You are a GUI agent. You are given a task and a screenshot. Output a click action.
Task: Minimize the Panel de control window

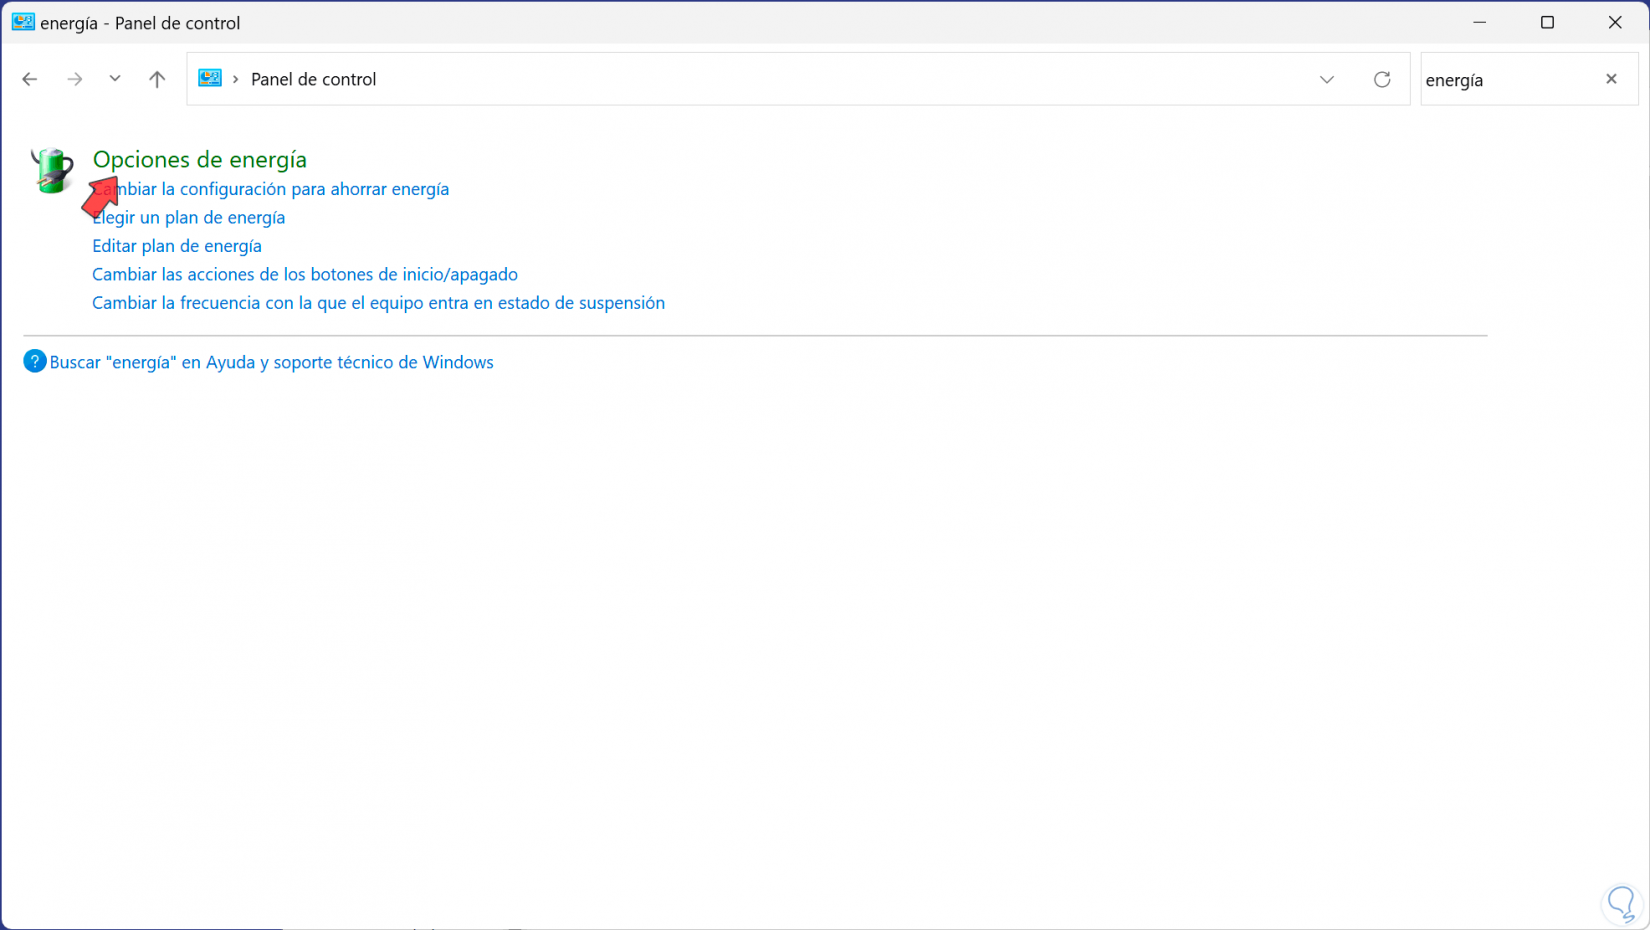(1480, 22)
